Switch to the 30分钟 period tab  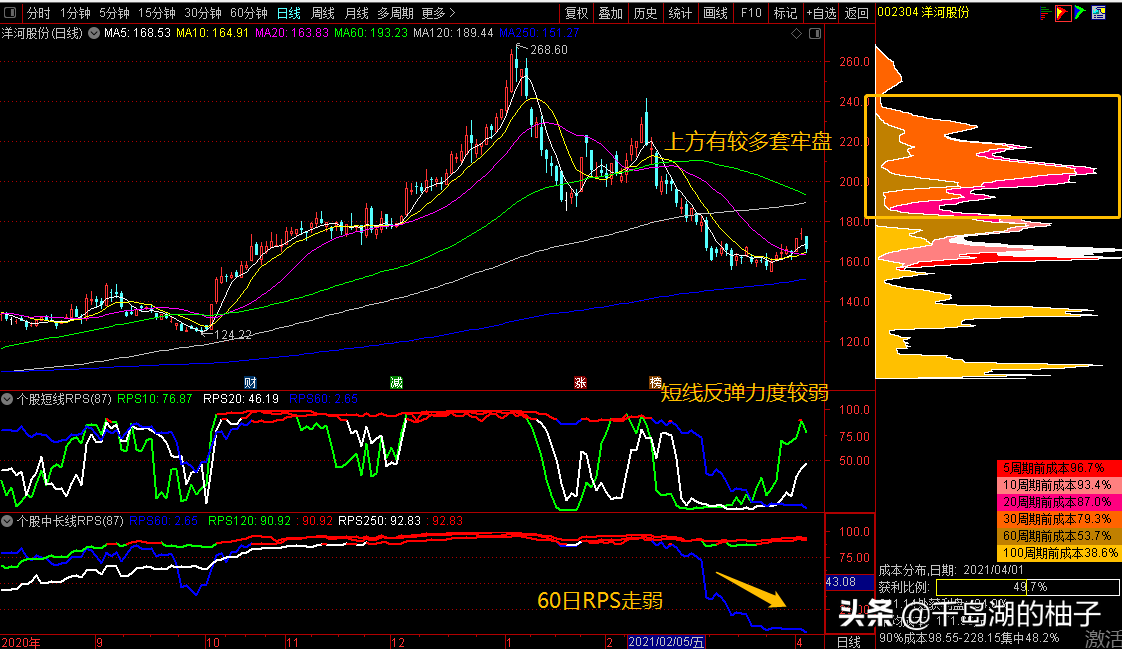click(x=203, y=13)
